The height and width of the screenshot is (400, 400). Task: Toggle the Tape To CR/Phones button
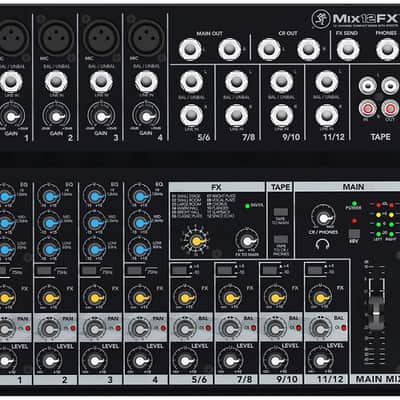tap(281, 240)
